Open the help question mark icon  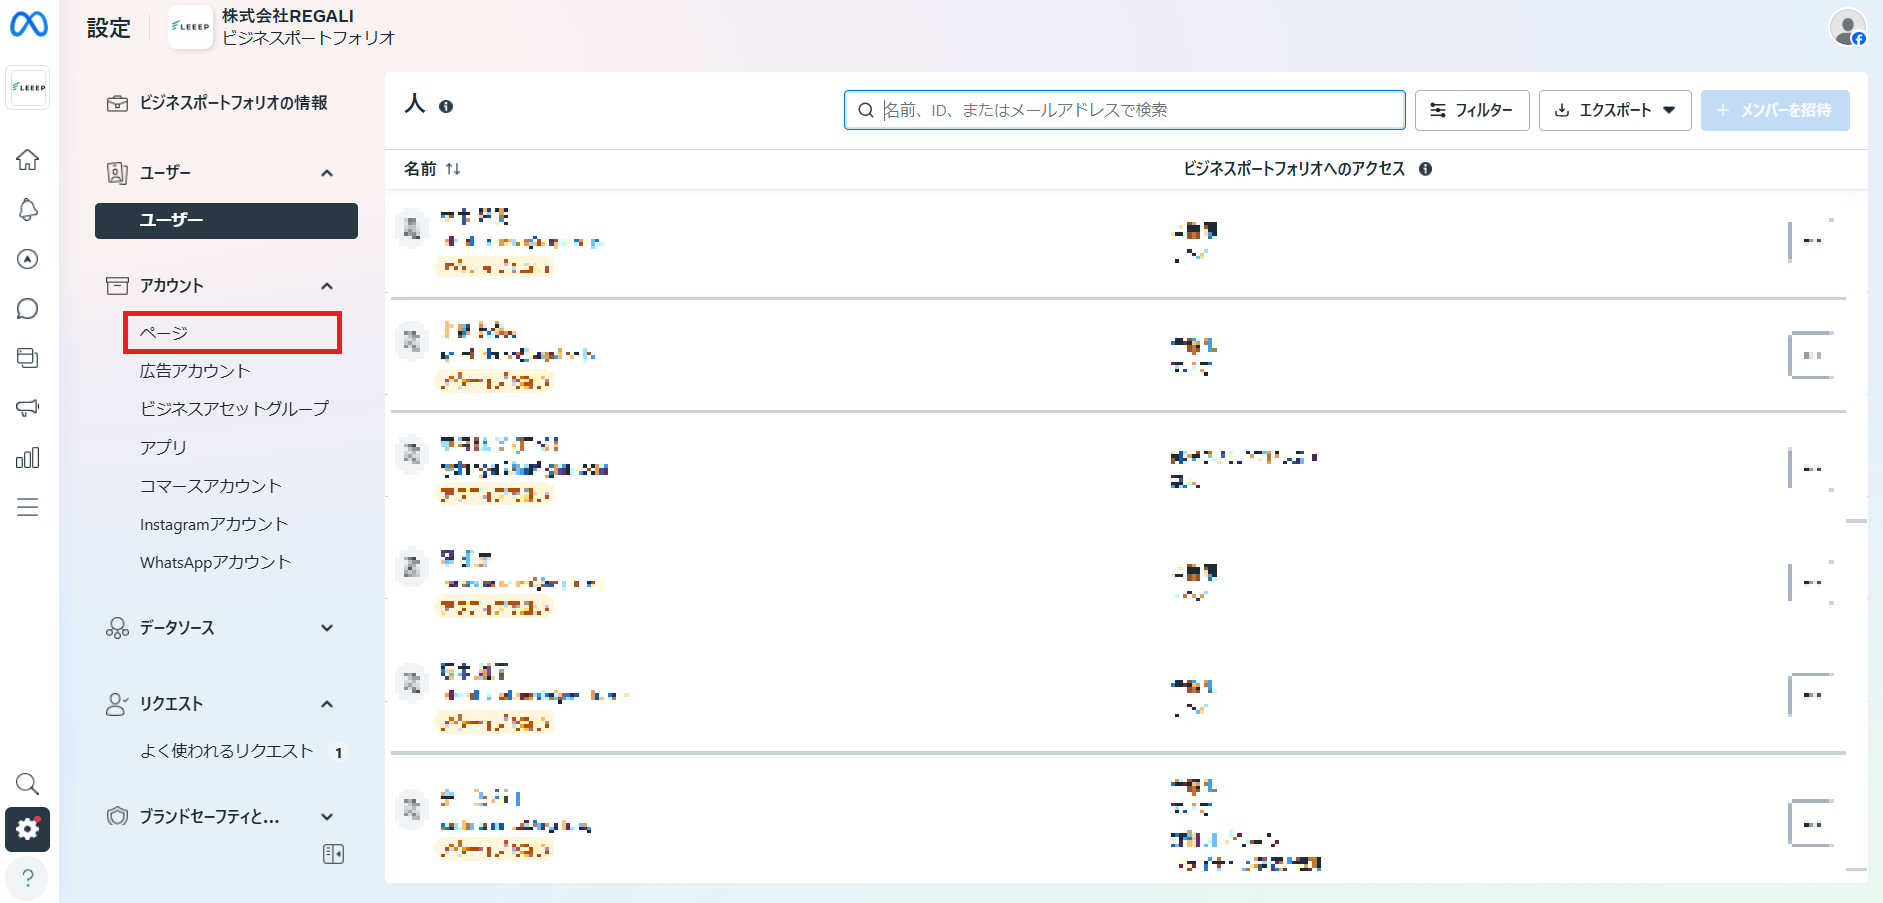[28, 878]
